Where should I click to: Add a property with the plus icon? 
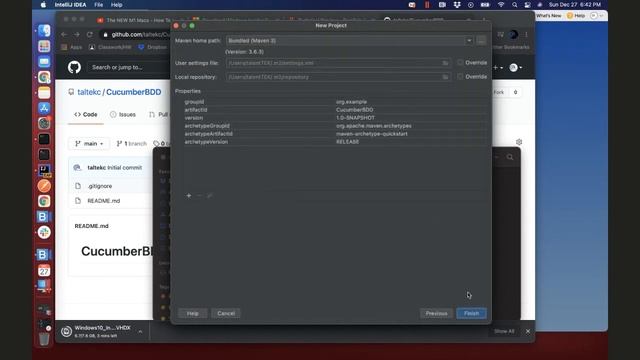(189, 196)
